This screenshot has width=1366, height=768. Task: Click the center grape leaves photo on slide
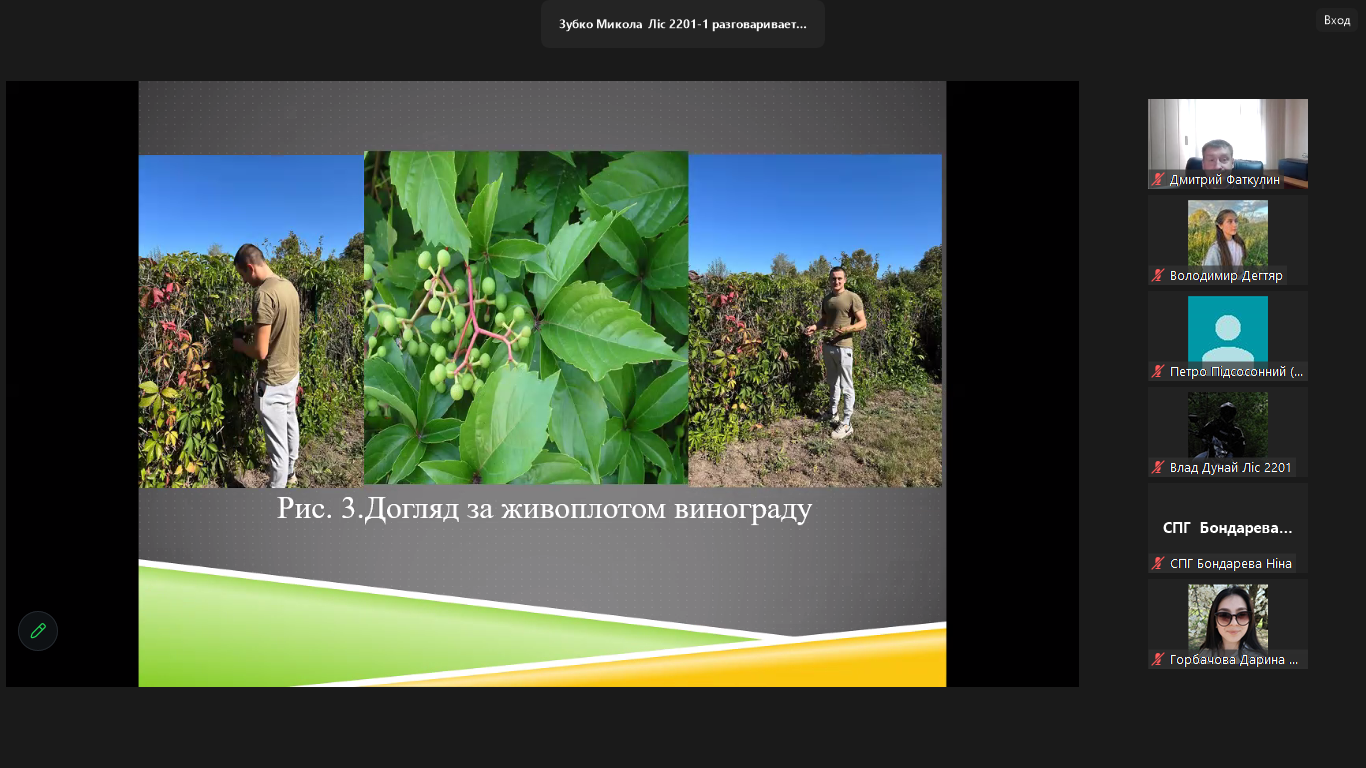click(526, 318)
